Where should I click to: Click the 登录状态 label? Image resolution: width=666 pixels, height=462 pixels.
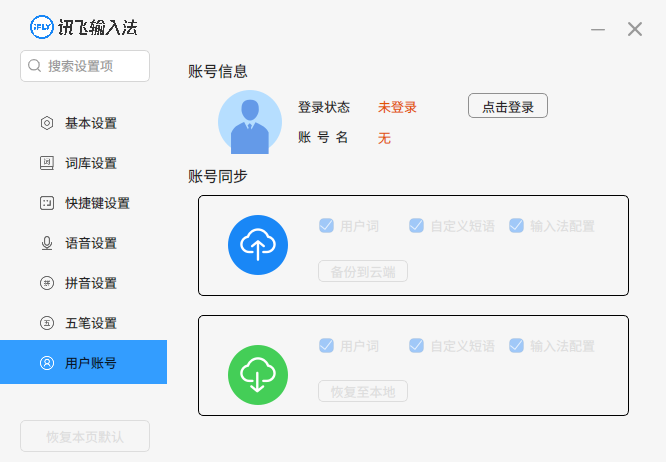click(324, 107)
